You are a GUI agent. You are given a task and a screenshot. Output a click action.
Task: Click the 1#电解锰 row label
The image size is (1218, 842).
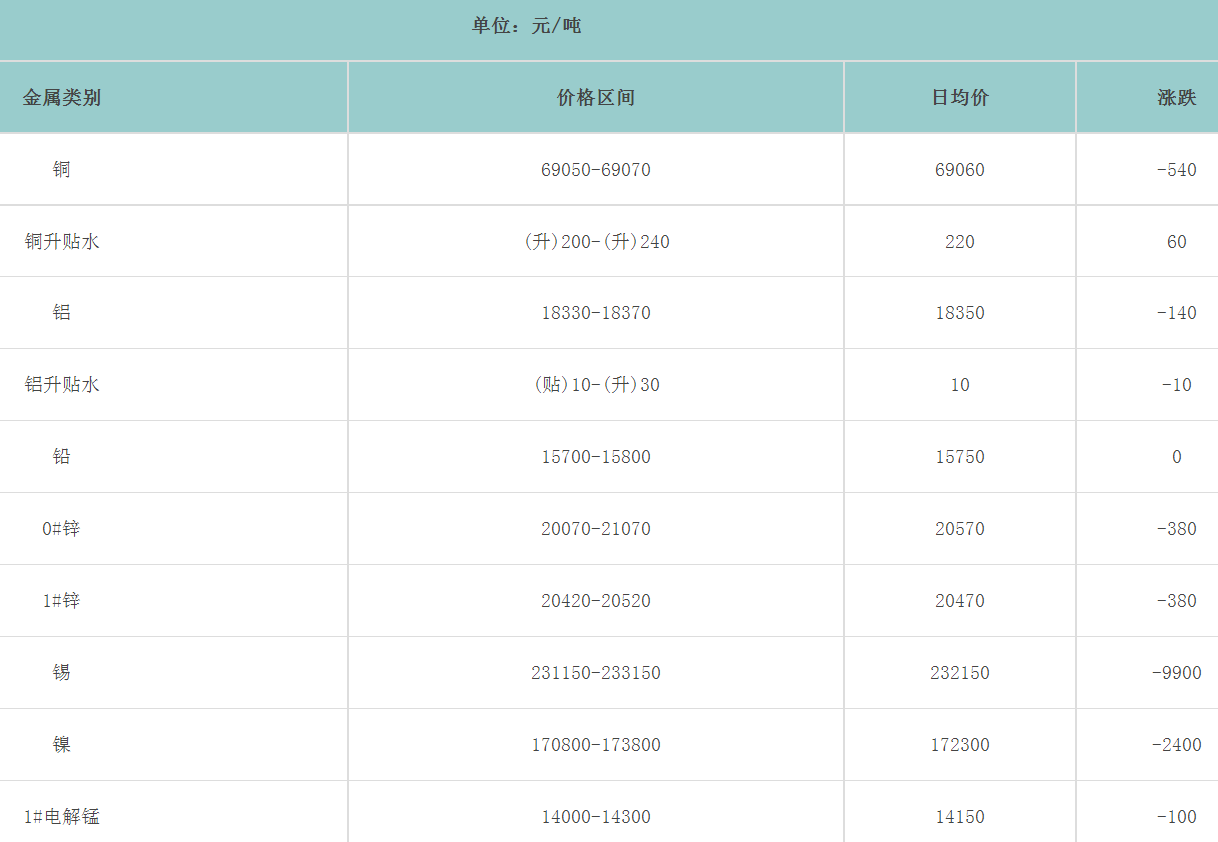pyautogui.click(x=62, y=817)
